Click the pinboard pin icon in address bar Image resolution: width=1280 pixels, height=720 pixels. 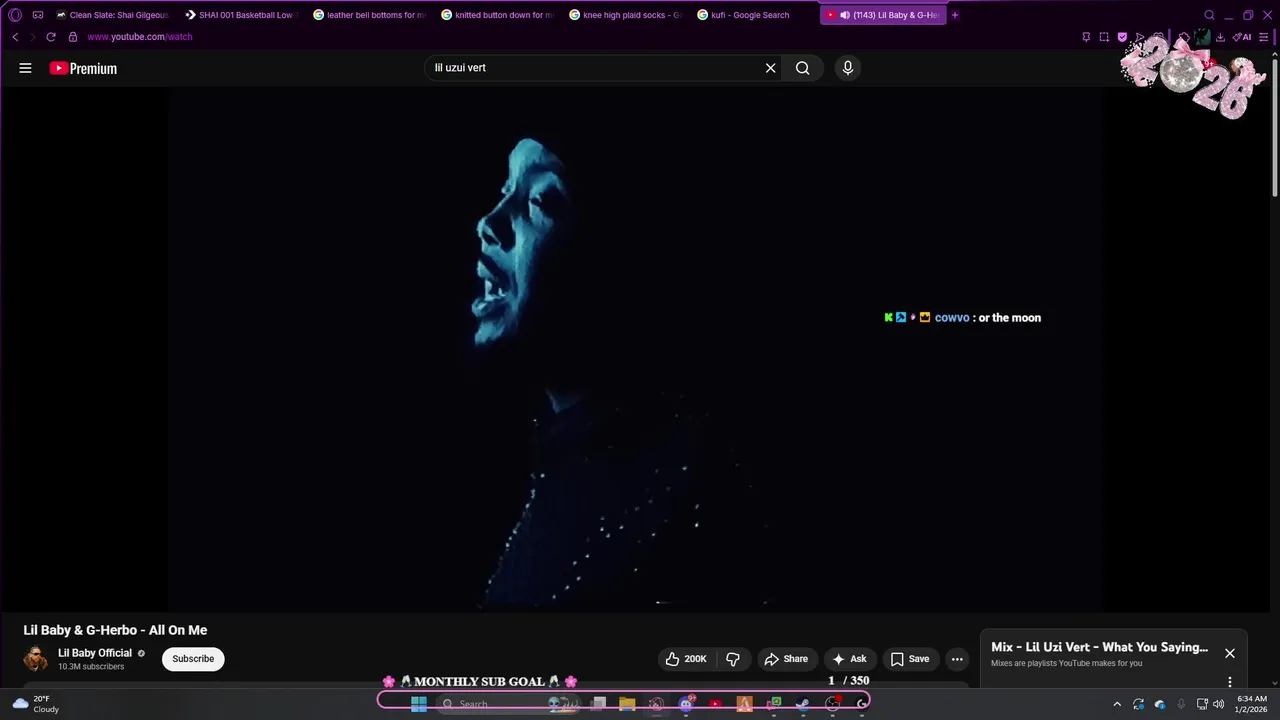coord(1086,37)
